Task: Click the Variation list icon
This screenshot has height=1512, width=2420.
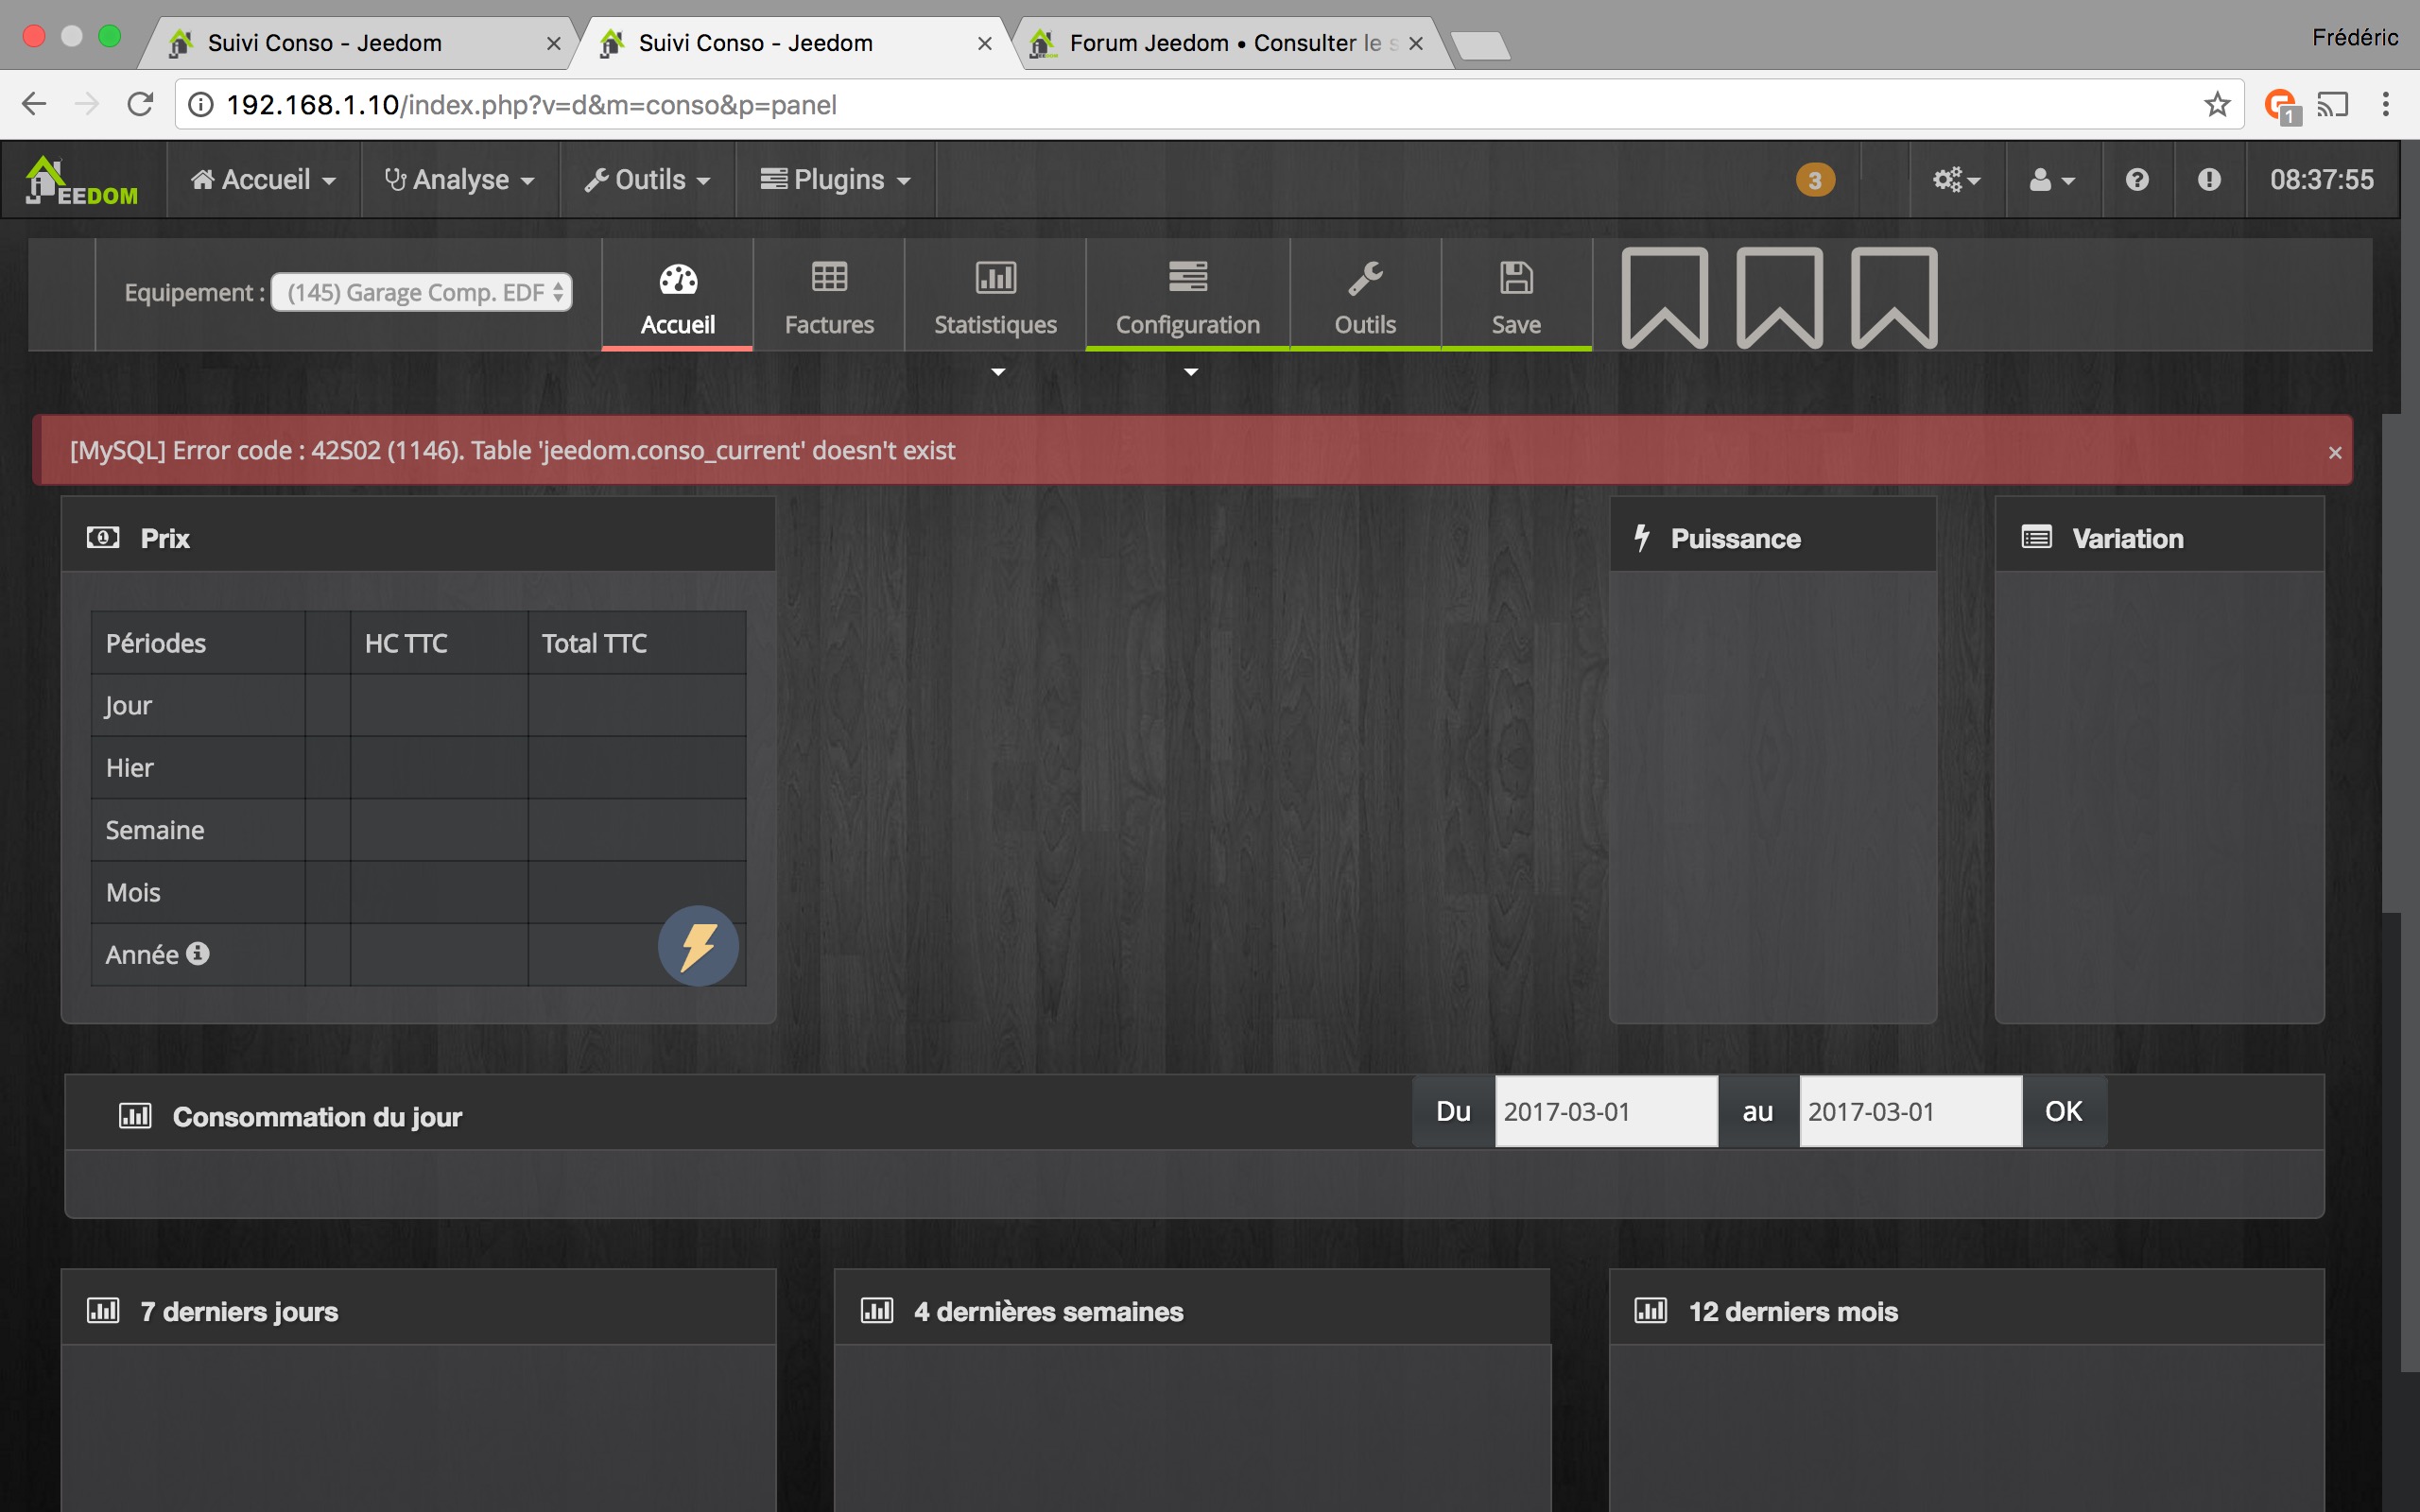Action: [2037, 538]
